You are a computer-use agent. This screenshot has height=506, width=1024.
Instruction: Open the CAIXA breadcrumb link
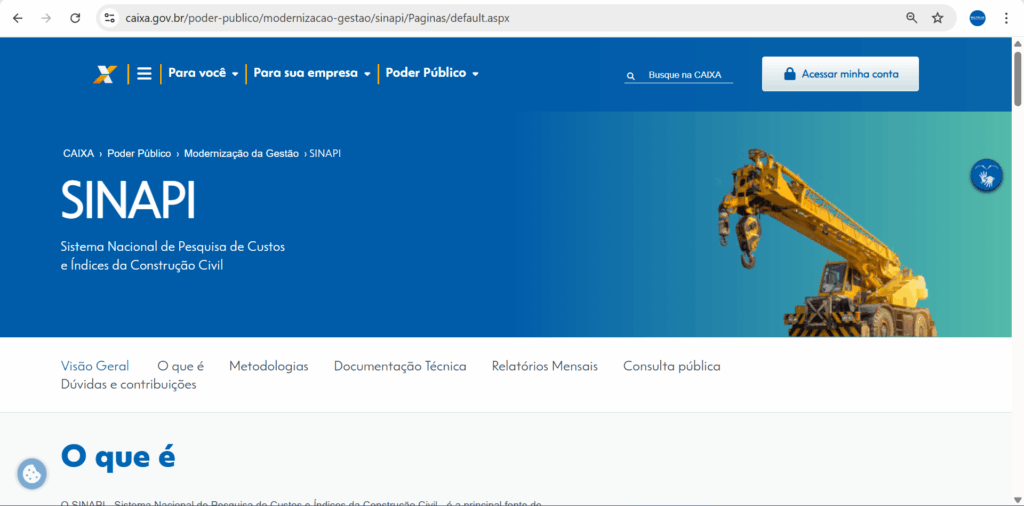pyautogui.click(x=78, y=153)
